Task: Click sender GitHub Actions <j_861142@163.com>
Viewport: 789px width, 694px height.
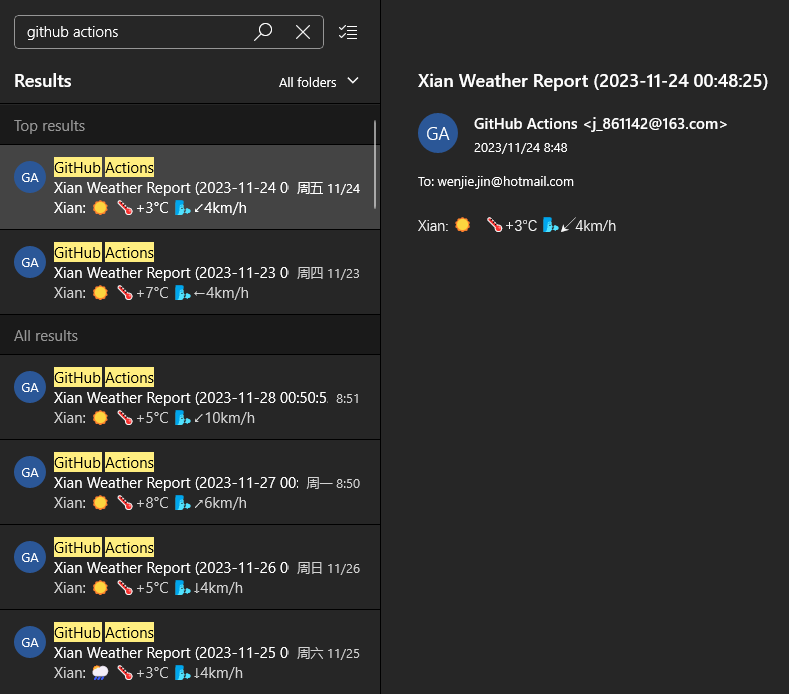Action: coord(600,124)
